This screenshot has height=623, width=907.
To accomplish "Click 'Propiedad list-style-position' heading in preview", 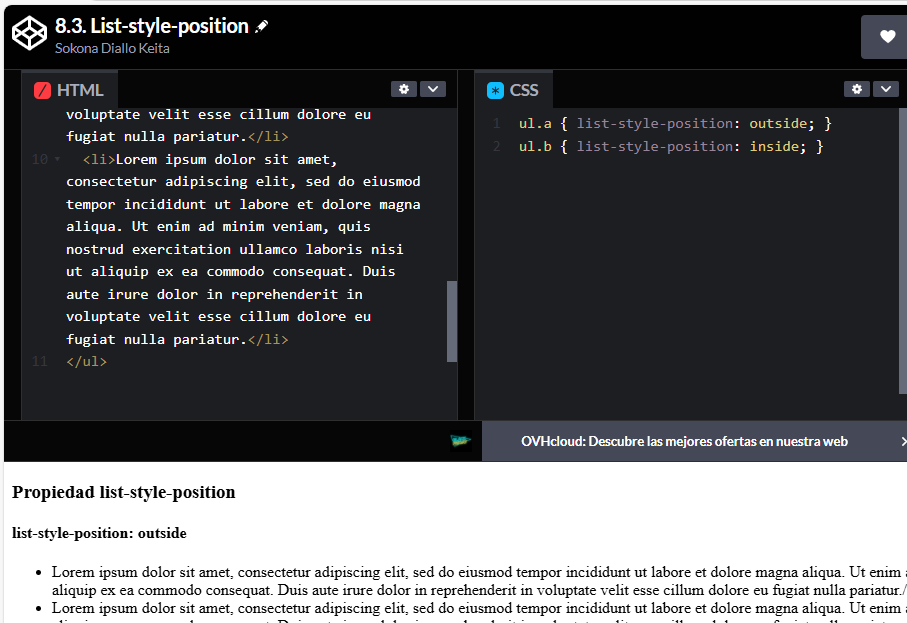I will (124, 492).
